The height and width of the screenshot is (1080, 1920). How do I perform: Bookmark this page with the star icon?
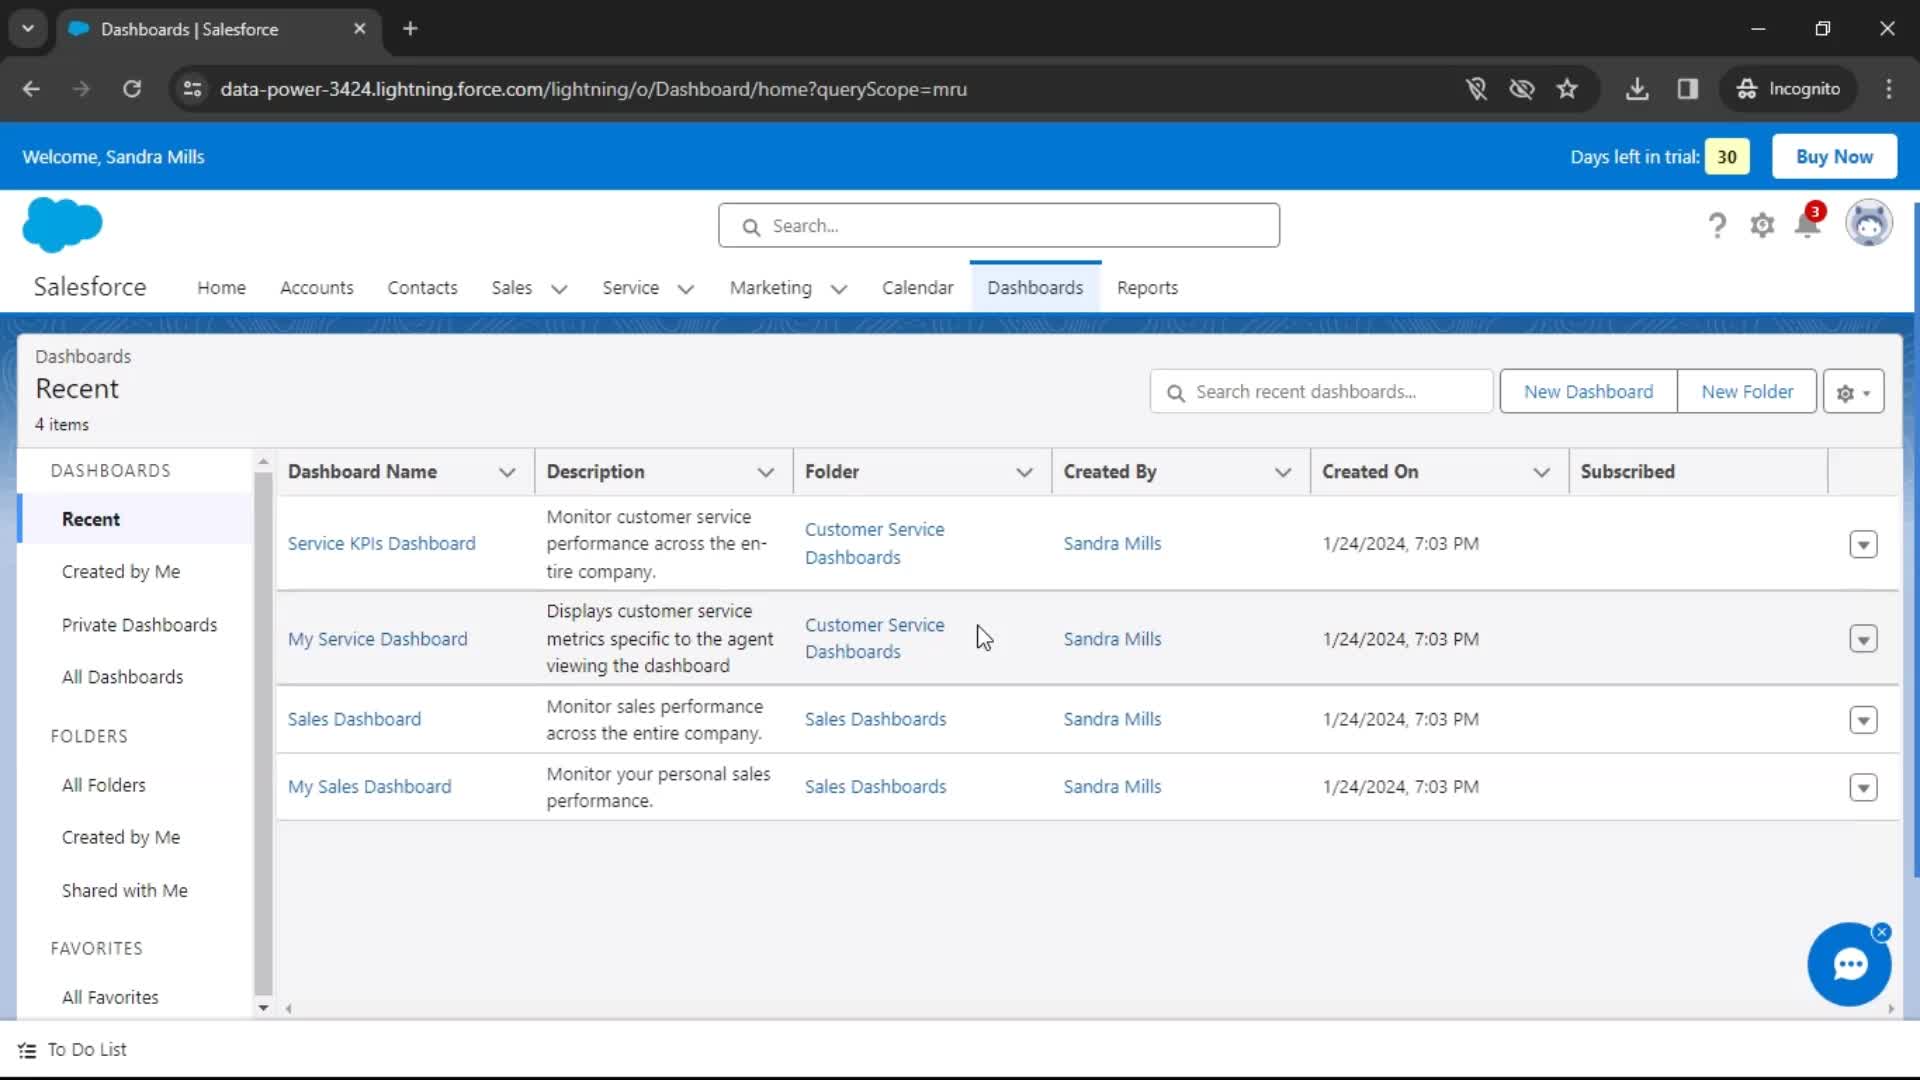pos(1567,89)
